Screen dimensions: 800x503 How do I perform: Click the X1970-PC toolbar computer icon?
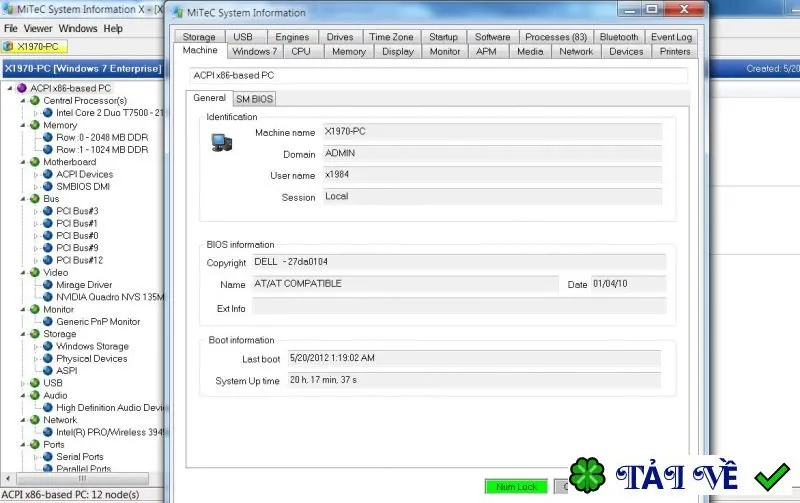(x=8, y=46)
